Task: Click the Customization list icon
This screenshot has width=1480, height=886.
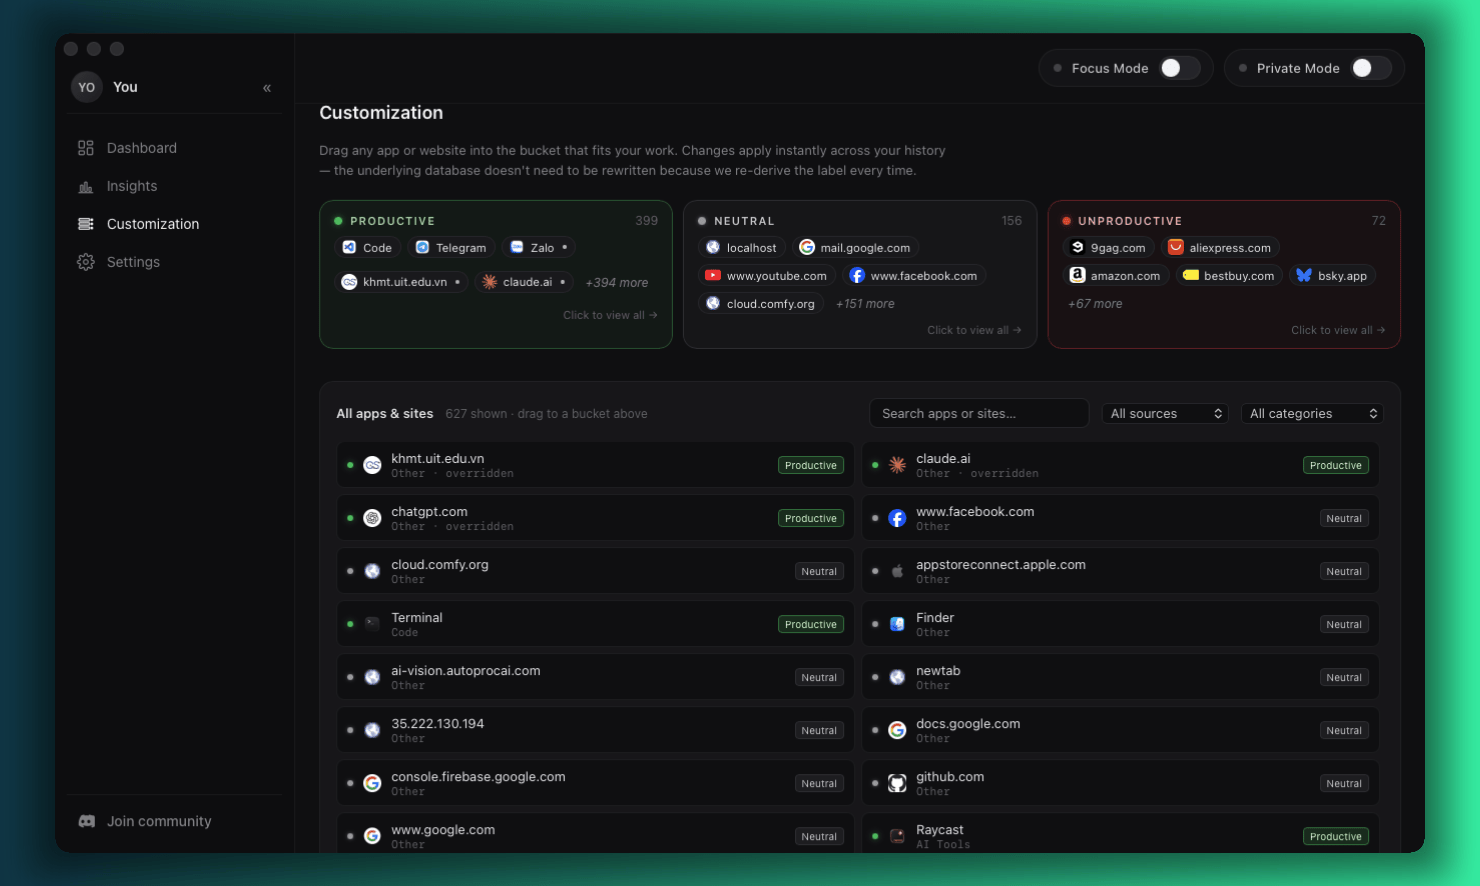Action: 86,224
